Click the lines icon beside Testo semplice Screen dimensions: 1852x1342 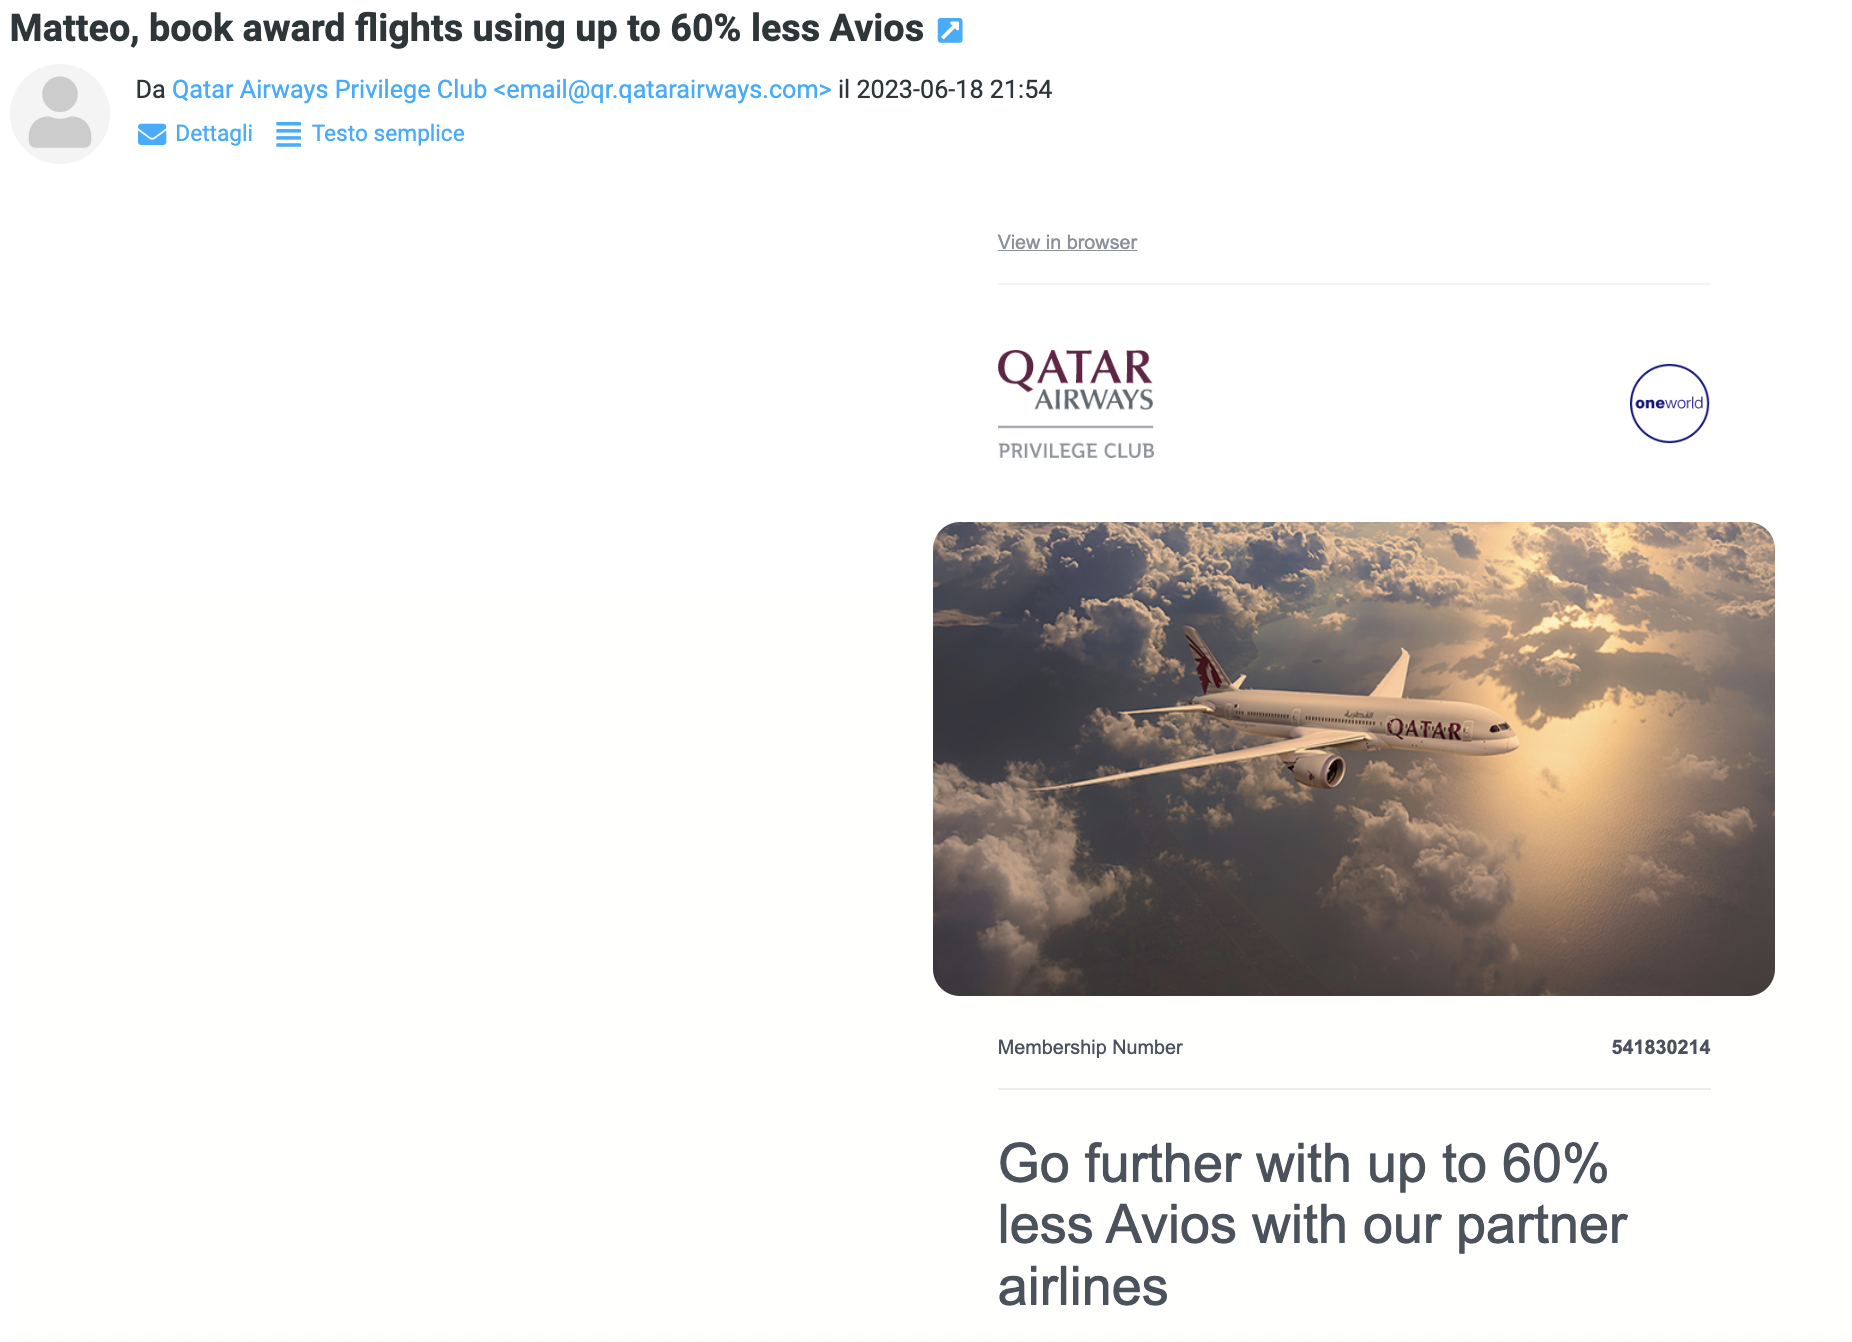tap(288, 134)
